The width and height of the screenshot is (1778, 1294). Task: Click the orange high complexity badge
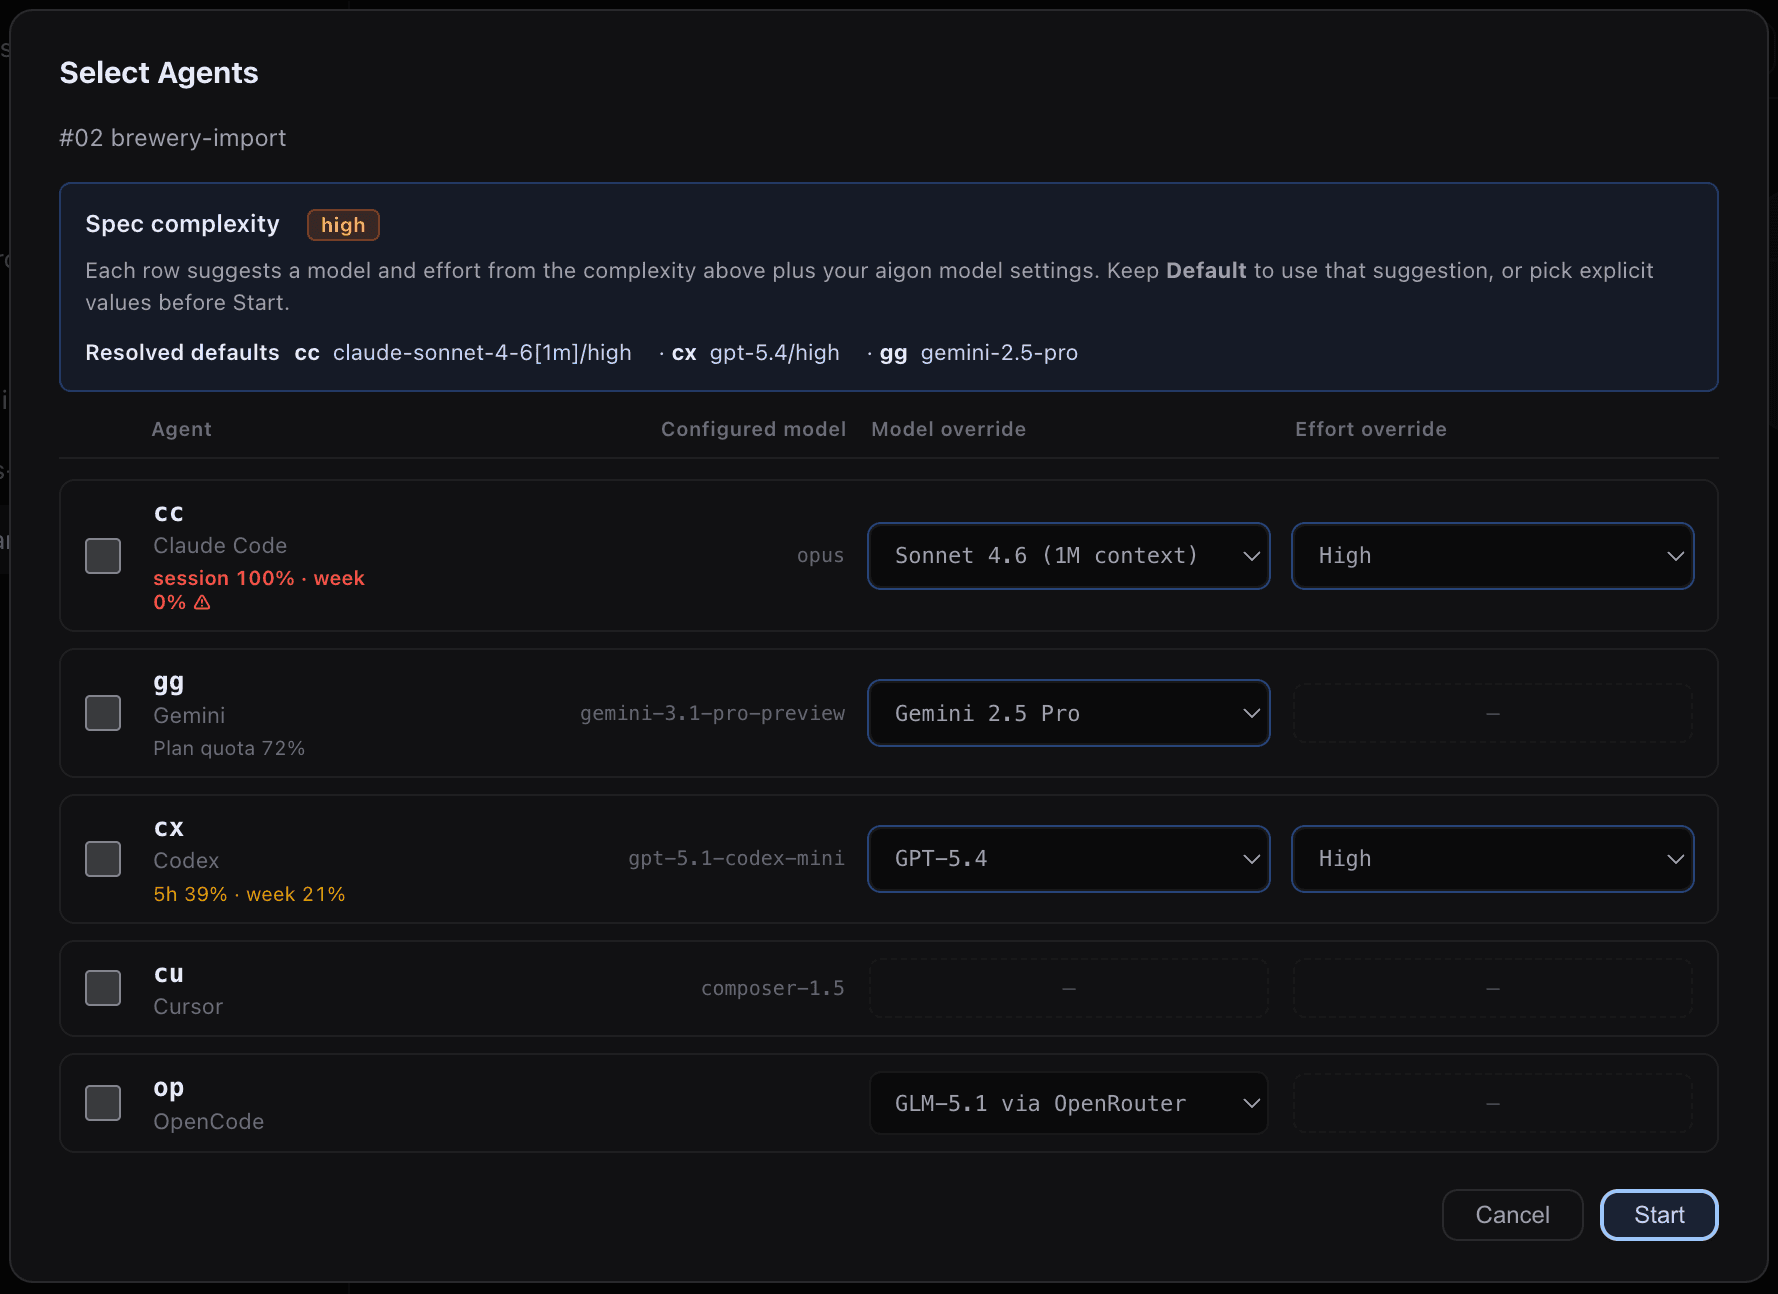pos(342,224)
